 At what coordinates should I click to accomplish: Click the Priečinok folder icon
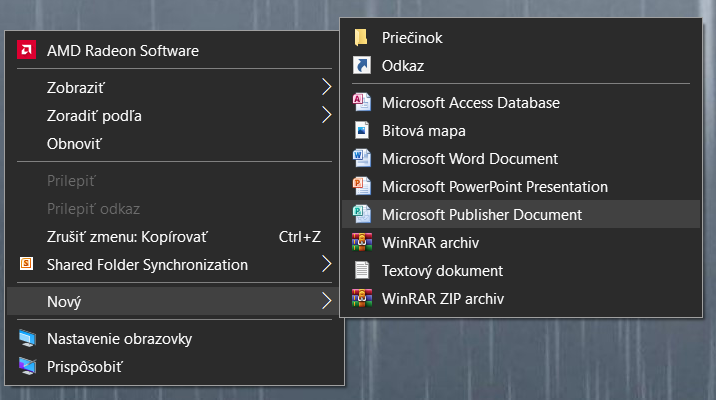coord(361,38)
